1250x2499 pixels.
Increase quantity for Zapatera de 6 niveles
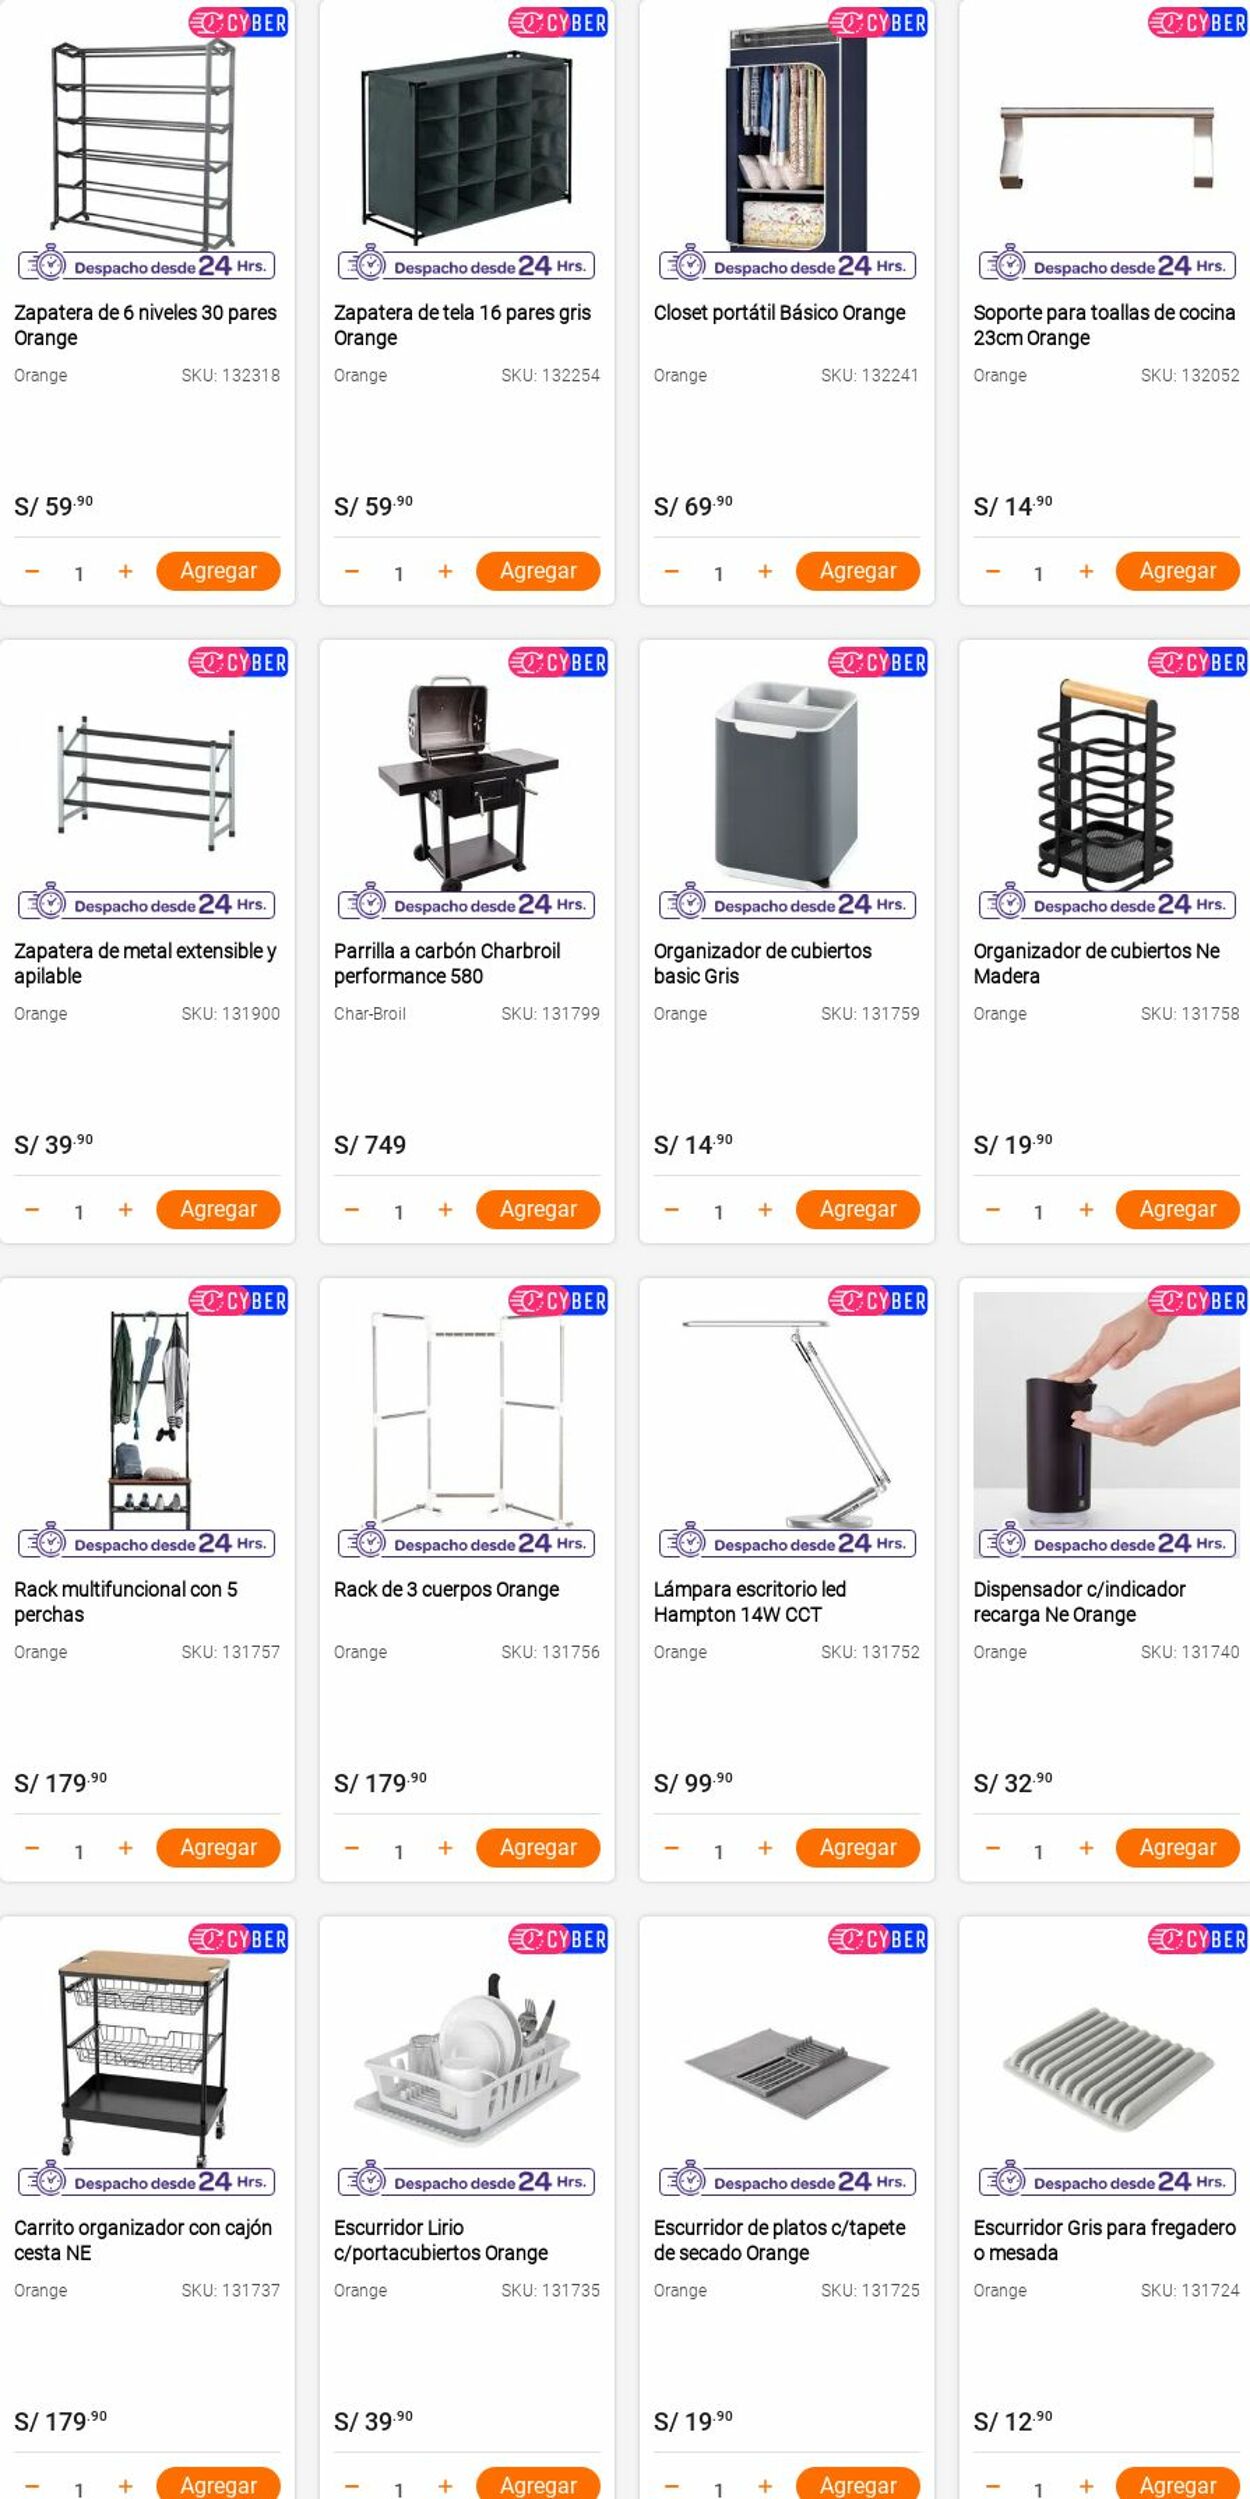coord(125,572)
